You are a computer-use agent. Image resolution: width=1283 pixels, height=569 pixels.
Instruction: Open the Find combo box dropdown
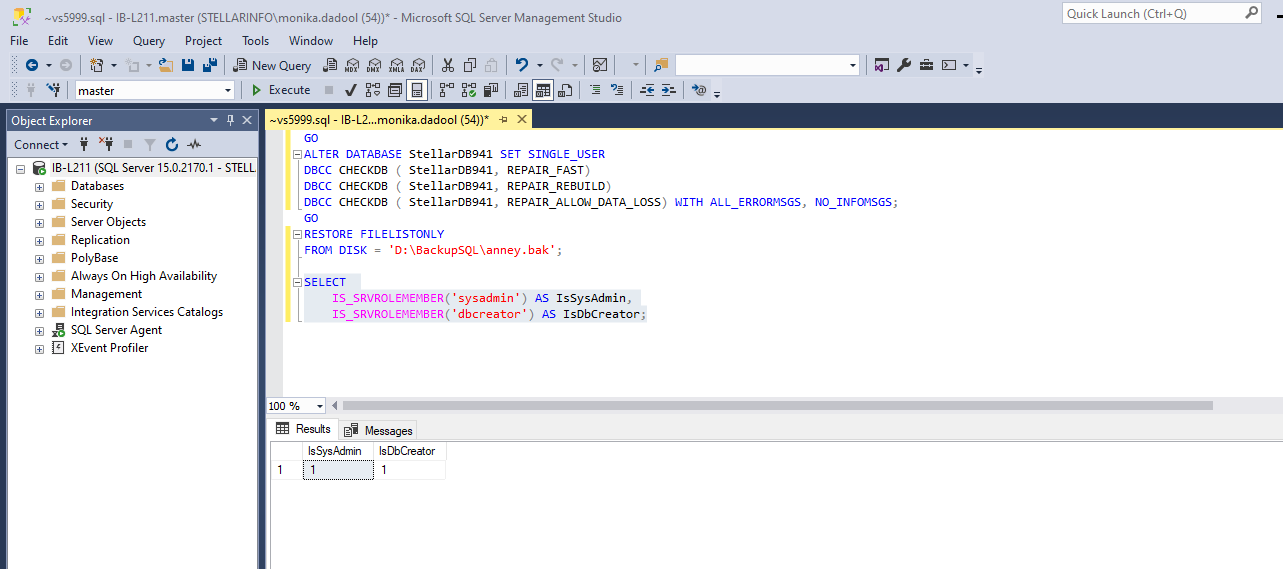853,65
